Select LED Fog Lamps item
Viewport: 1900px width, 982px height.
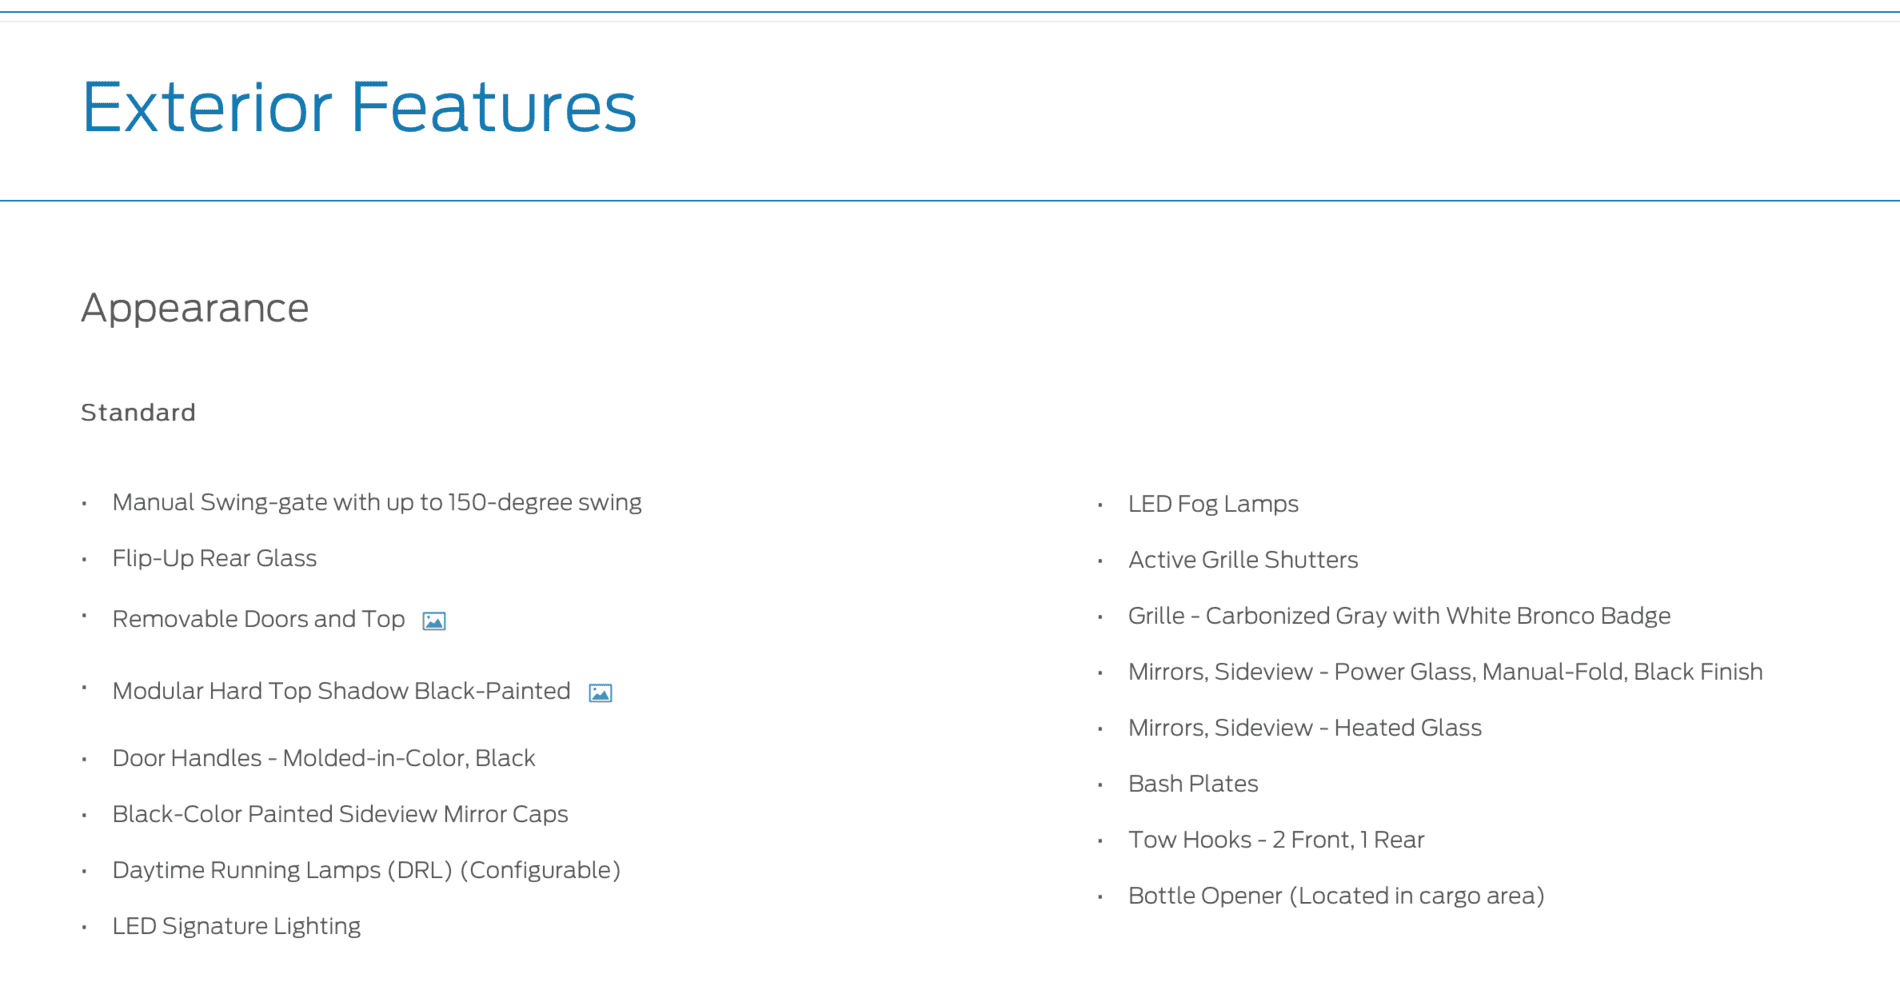tap(1213, 504)
